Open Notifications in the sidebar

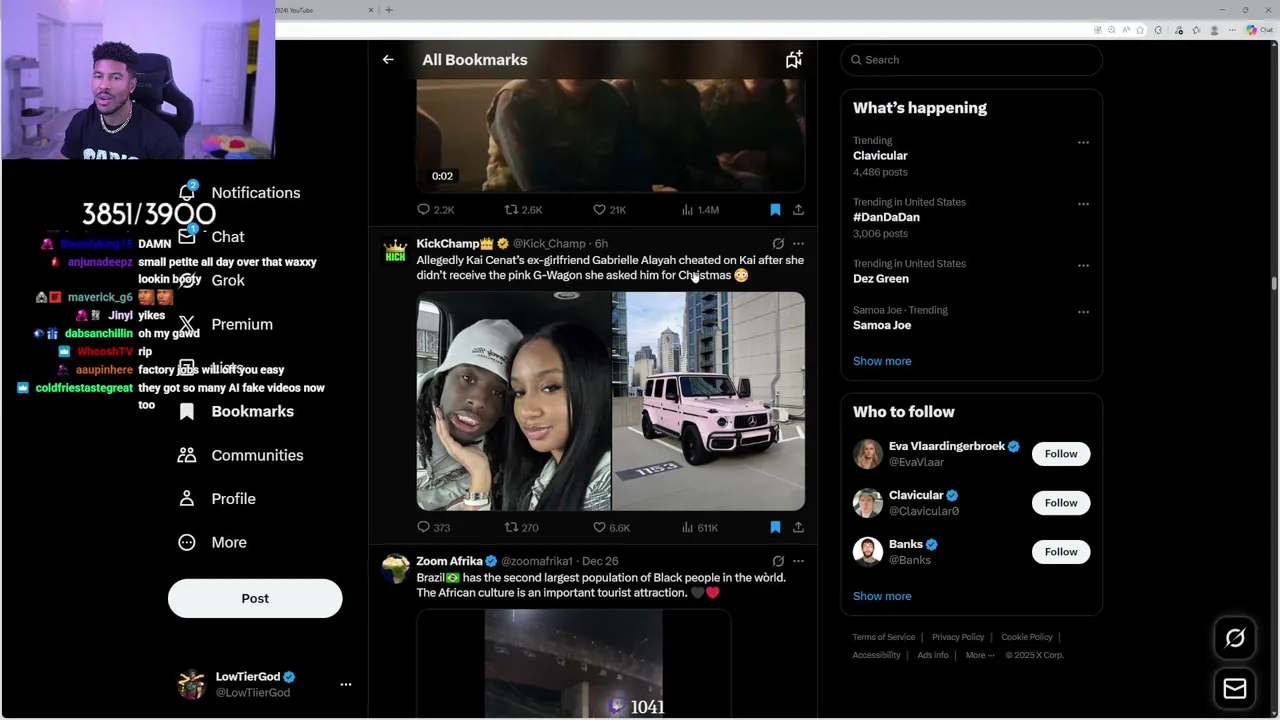pos(240,192)
